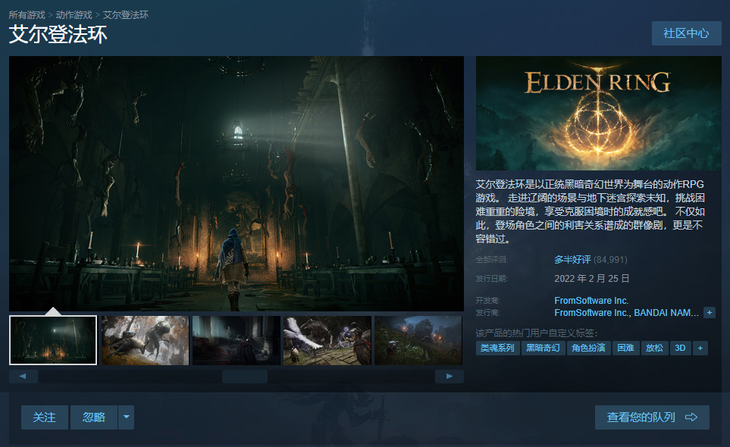Expand the publisher list plus button
Viewport: 730px width, 447px height.
(709, 313)
